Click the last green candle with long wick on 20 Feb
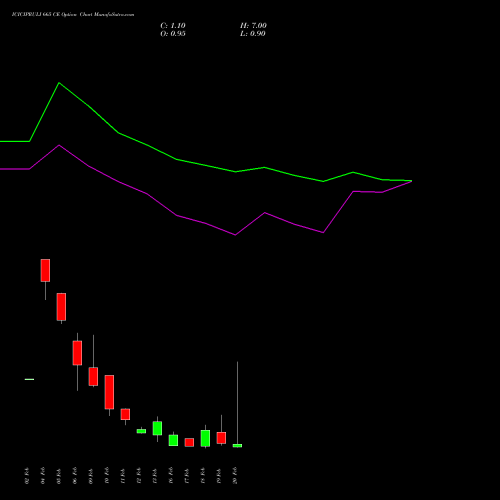 point(237,446)
